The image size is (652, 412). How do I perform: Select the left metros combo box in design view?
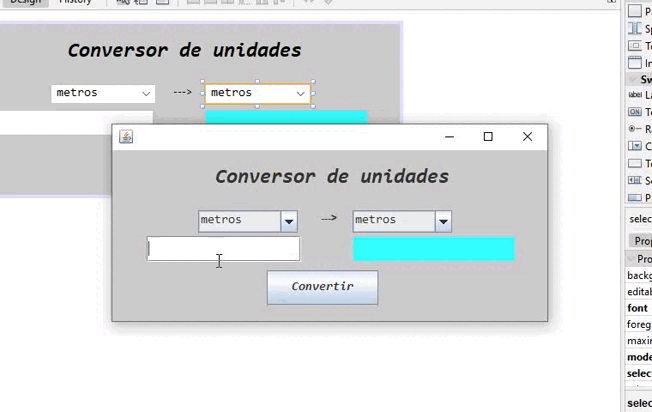tap(103, 94)
